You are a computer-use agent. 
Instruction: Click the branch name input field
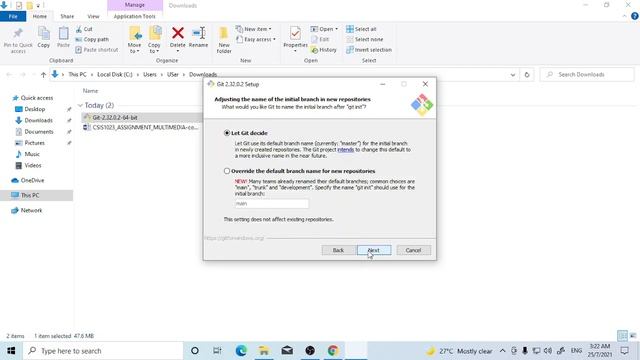click(272, 203)
